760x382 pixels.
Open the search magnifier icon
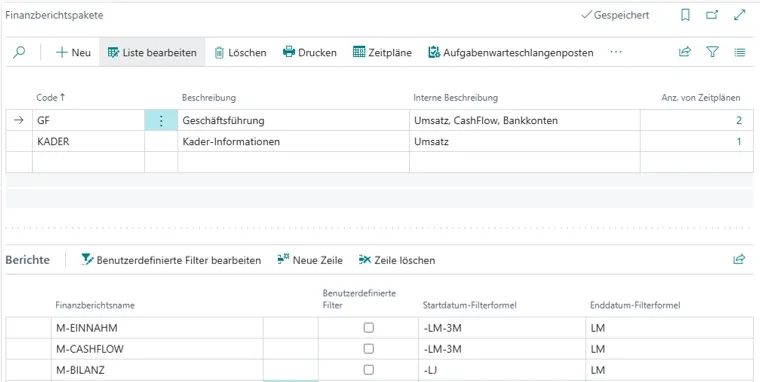(19, 52)
